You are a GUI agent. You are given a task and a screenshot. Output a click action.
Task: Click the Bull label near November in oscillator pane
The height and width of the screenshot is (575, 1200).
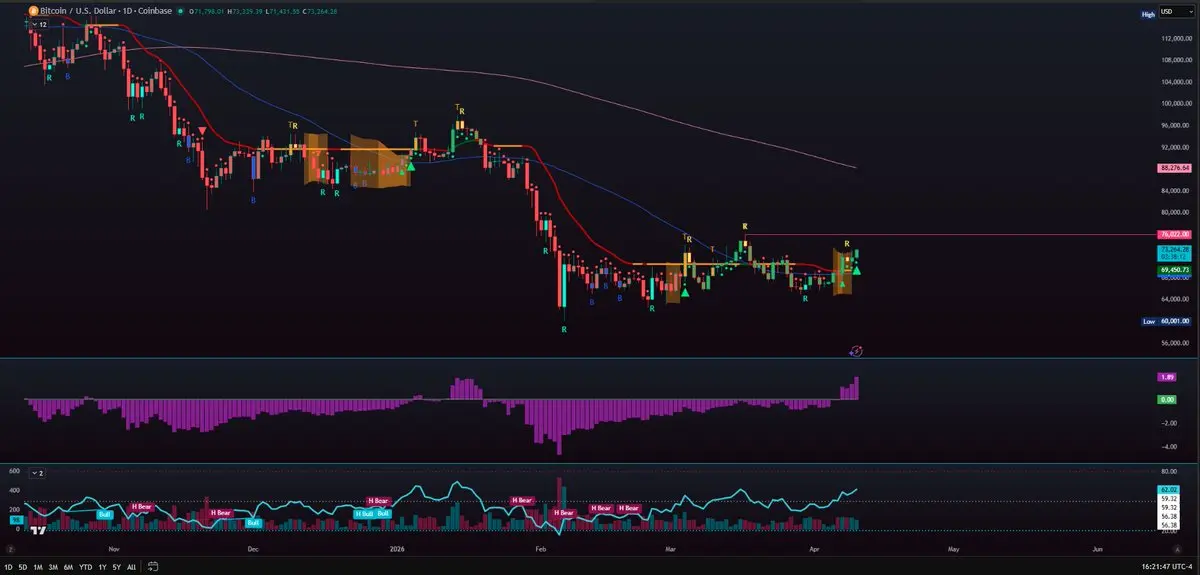click(x=104, y=514)
